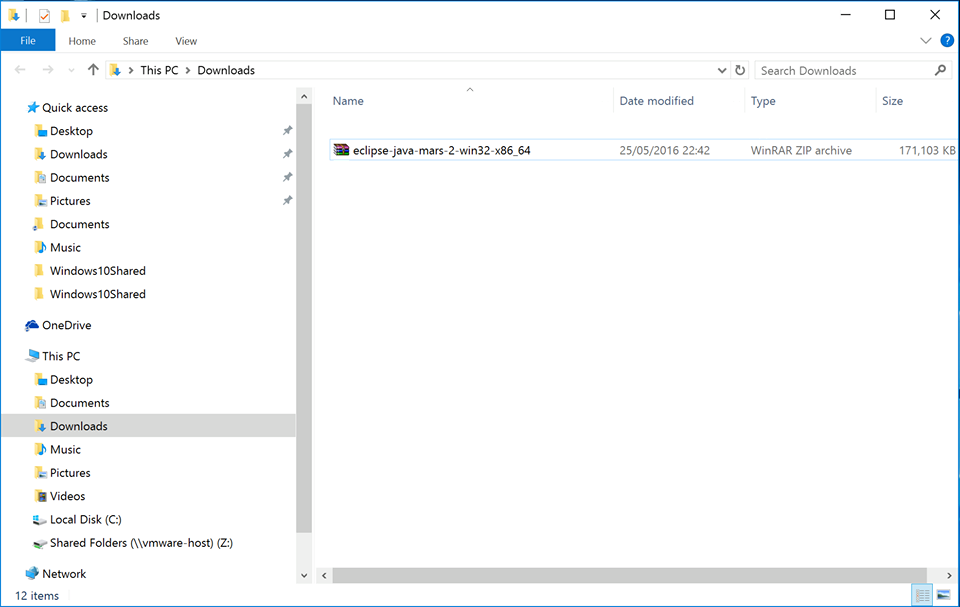Switch to the View ribbon tab
This screenshot has width=960, height=607.
(185, 40)
